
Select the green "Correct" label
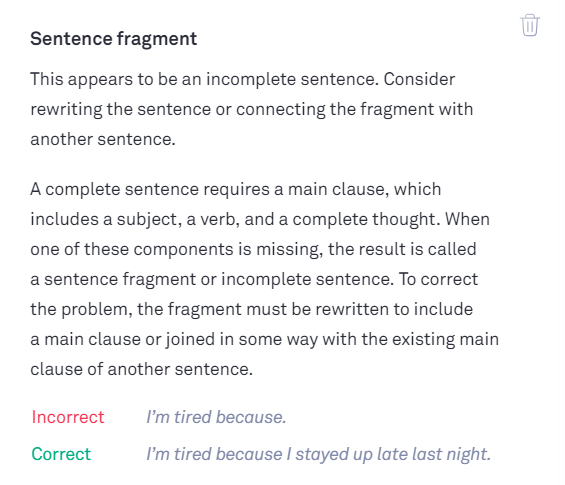(61, 454)
